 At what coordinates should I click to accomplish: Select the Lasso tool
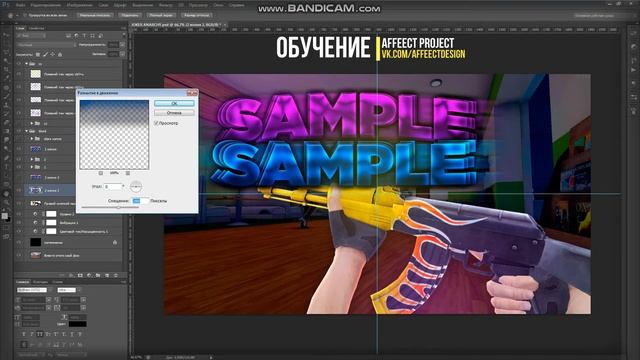click(6, 53)
